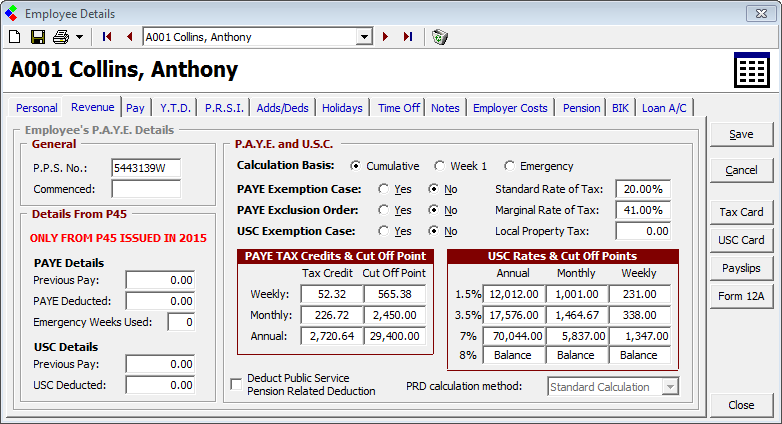Enable Deduct Public Service Pension checkbox
Viewport: 782px width, 424px height.
click(x=236, y=384)
